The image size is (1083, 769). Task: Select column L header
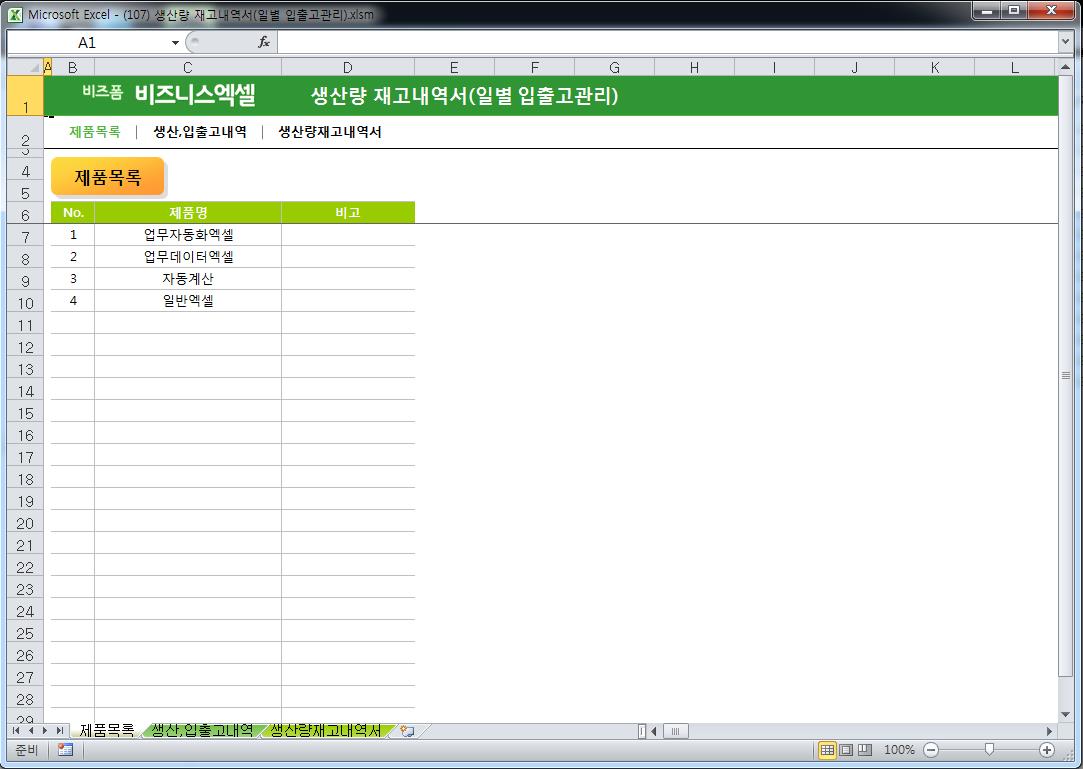(1015, 67)
